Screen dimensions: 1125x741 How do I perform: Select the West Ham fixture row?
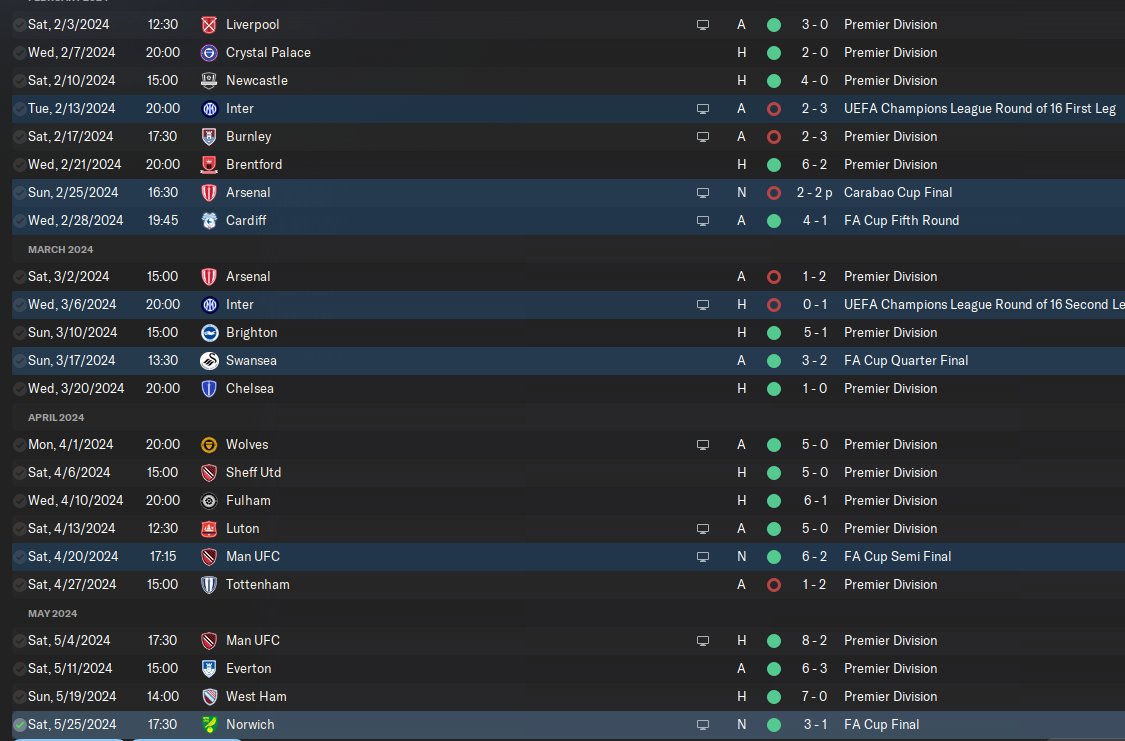(x=568, y=697)
